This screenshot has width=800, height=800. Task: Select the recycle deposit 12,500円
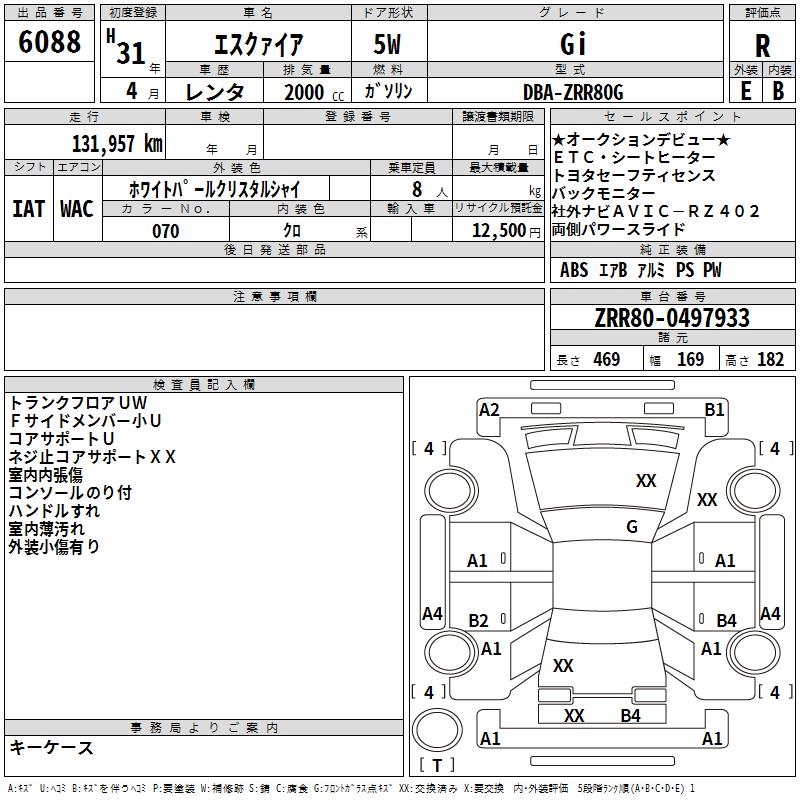[x=506, y=231]
